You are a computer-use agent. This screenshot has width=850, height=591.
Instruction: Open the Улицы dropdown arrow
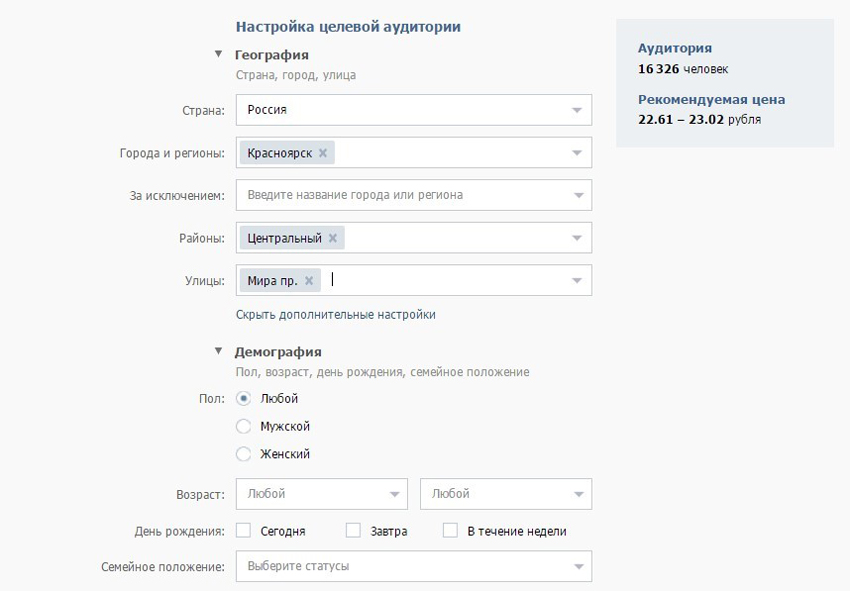tap(577, 281)
